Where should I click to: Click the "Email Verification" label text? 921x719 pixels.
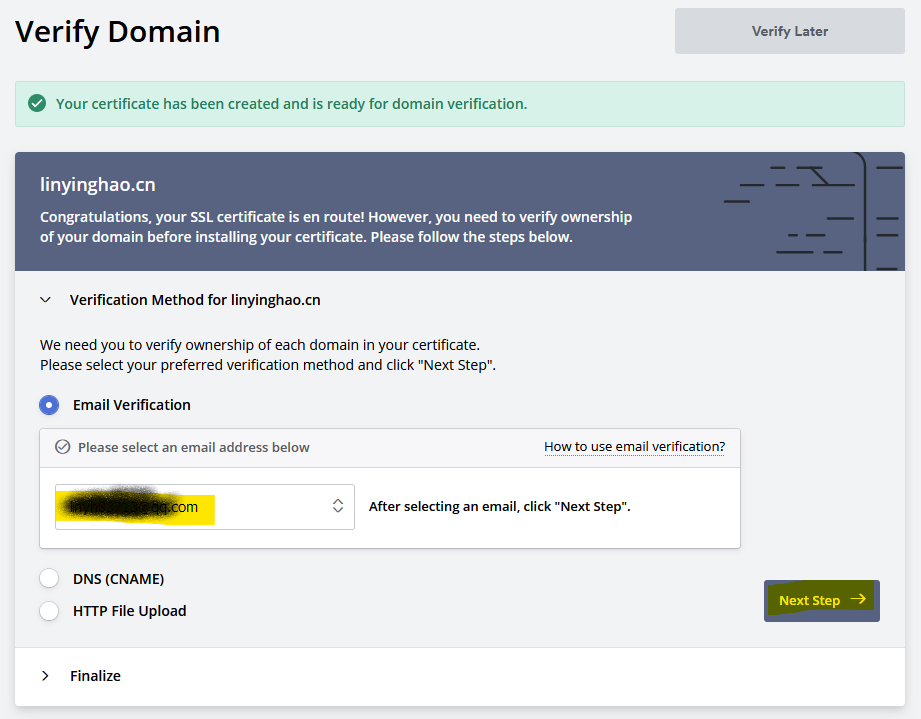[131, 405]
